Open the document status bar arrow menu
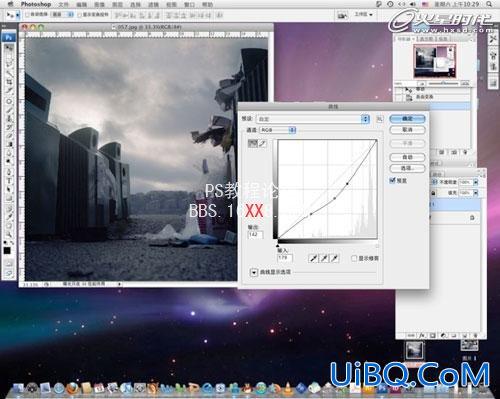 point(119,284)
